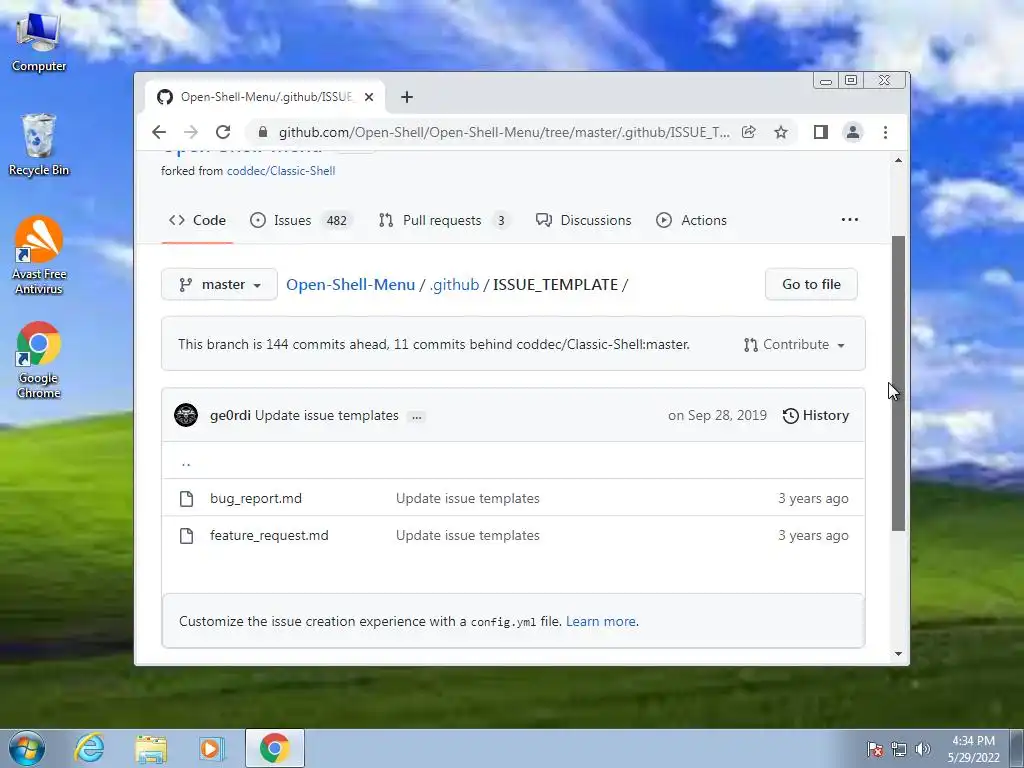Screen dimensions: 1024x768
Task: Open the Chrome profile avatar
Action: pyautogui.click(x=853, y=133)
